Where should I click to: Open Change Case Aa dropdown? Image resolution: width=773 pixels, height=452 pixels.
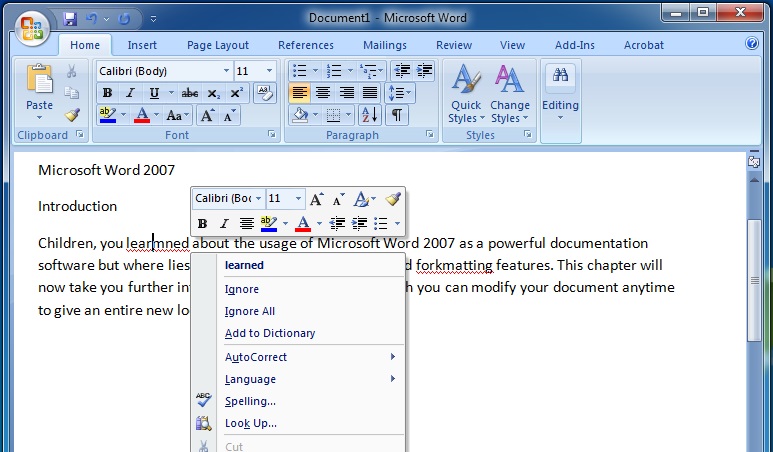177,116
